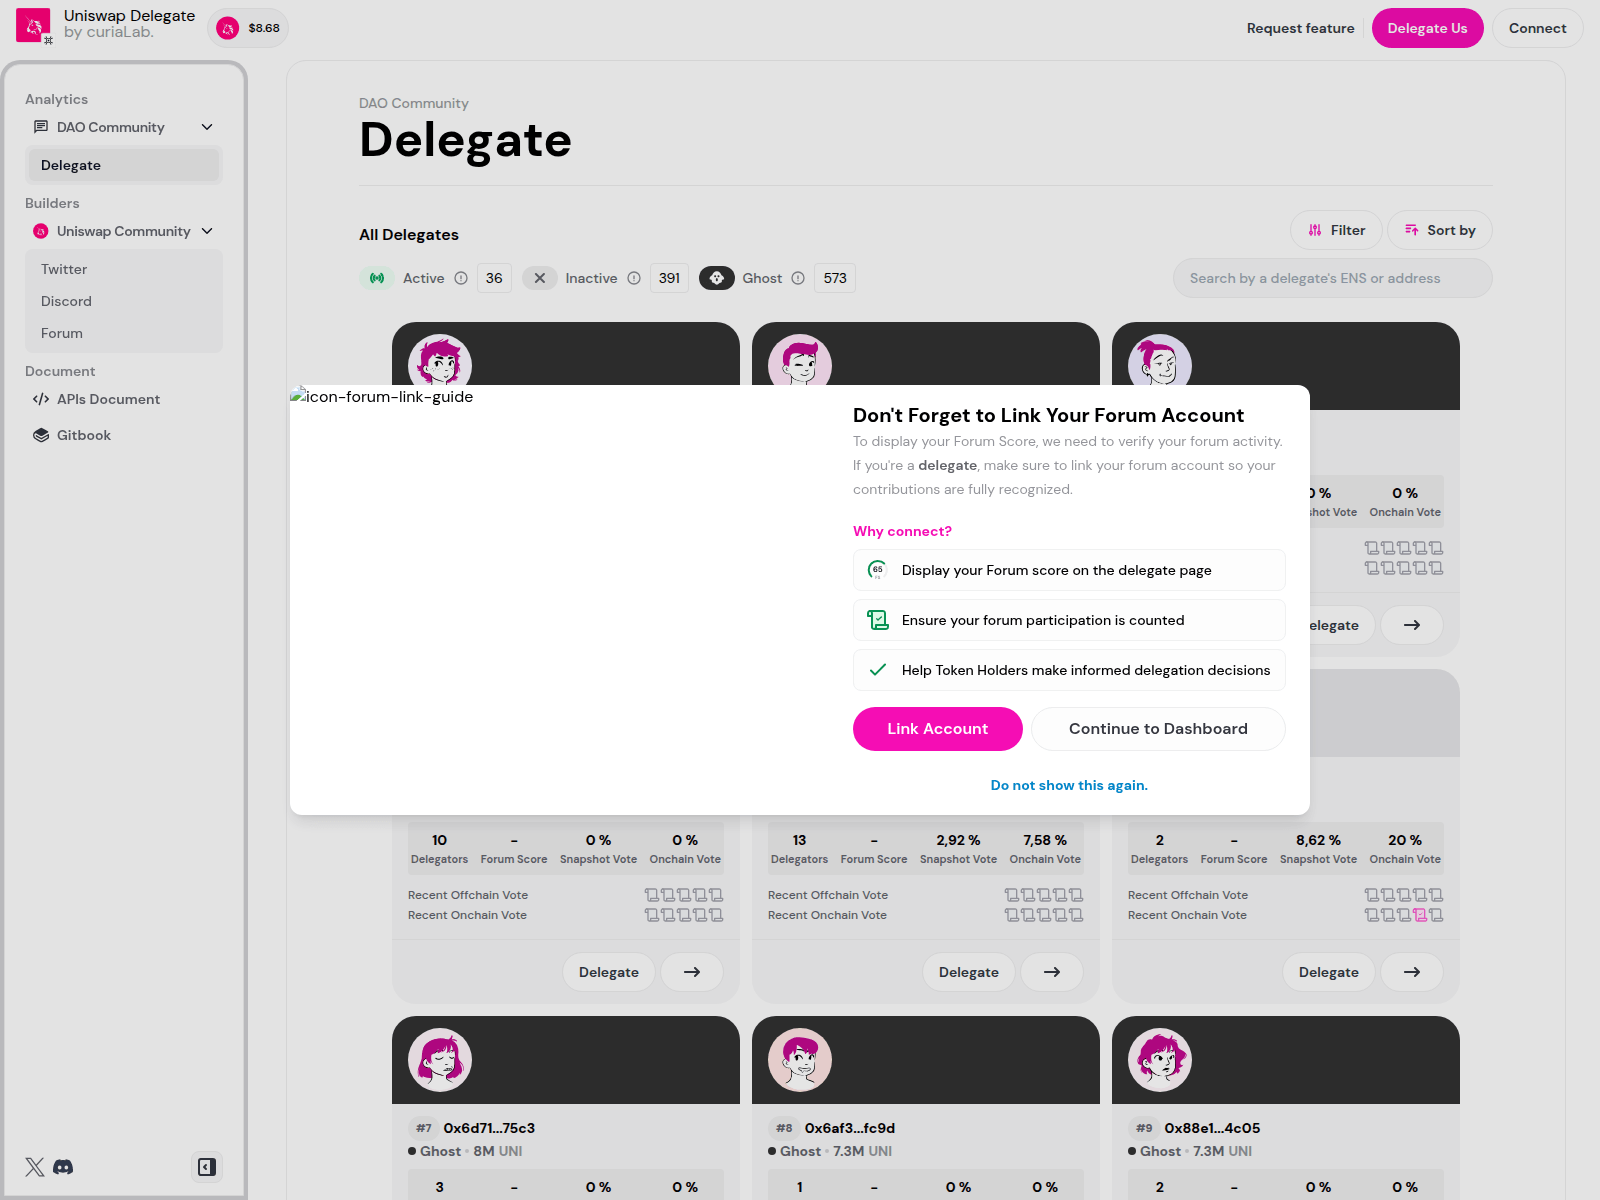Click 'Do not show this again' link
Image resolution: width=1600 pixels, height=1200 pixels.
(x=1069, y=785)
